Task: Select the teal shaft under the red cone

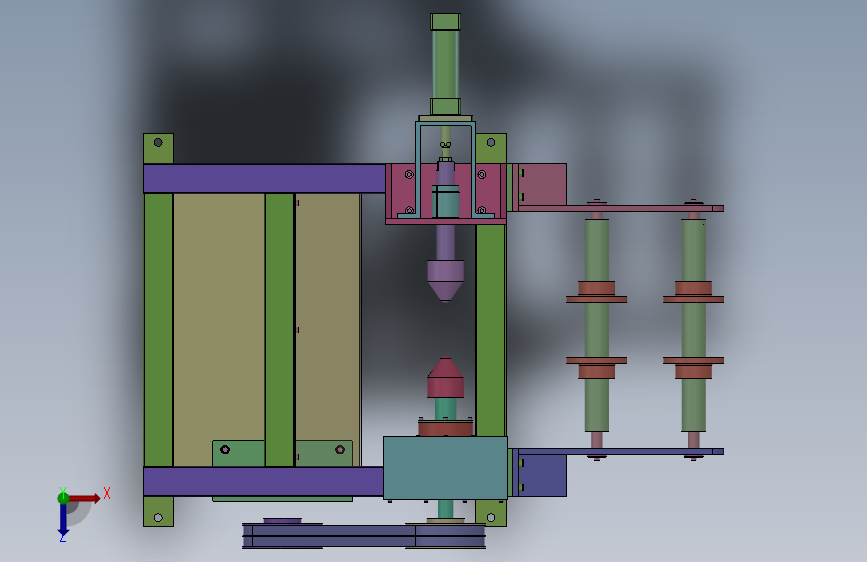Action: point(445,409)
